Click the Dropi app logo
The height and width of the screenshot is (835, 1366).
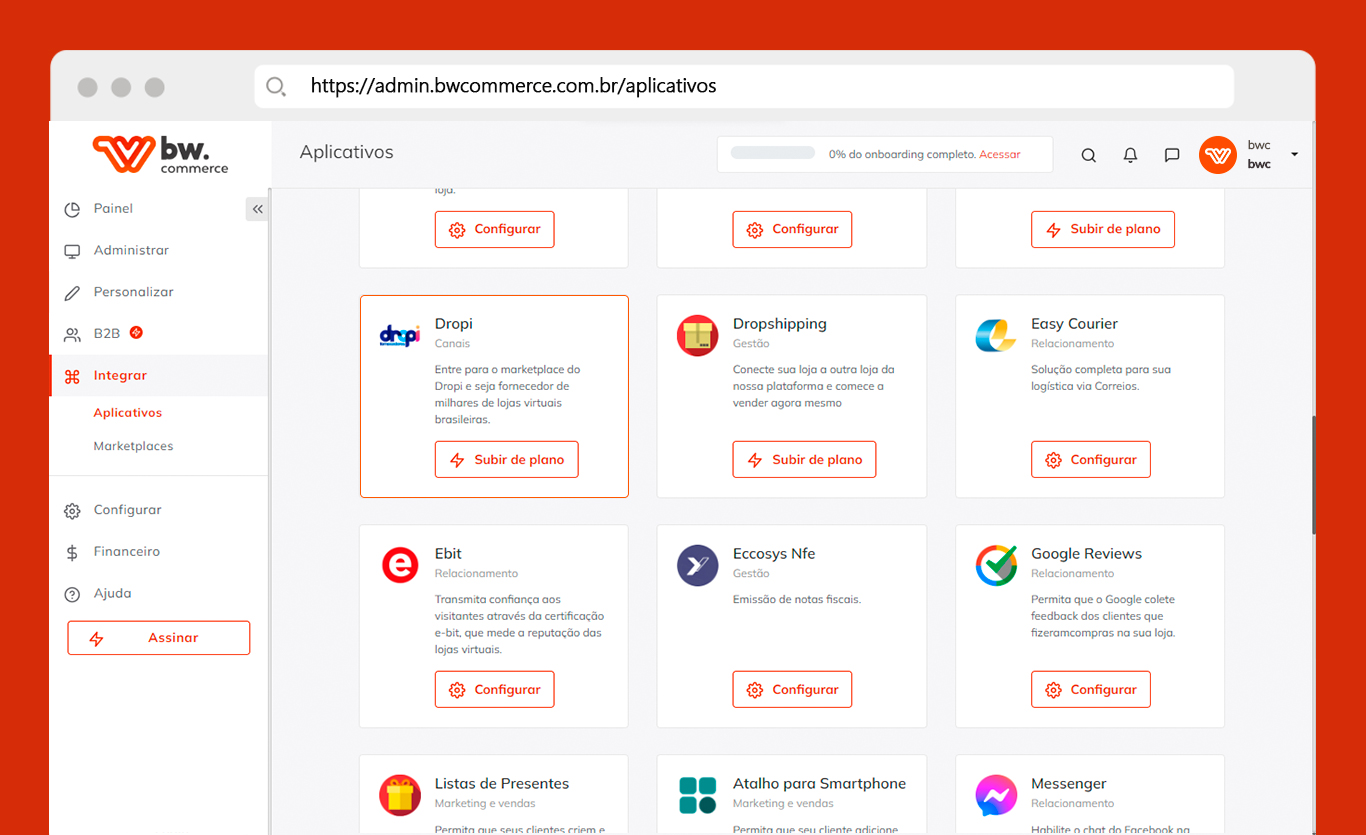[x=400, y=336]
